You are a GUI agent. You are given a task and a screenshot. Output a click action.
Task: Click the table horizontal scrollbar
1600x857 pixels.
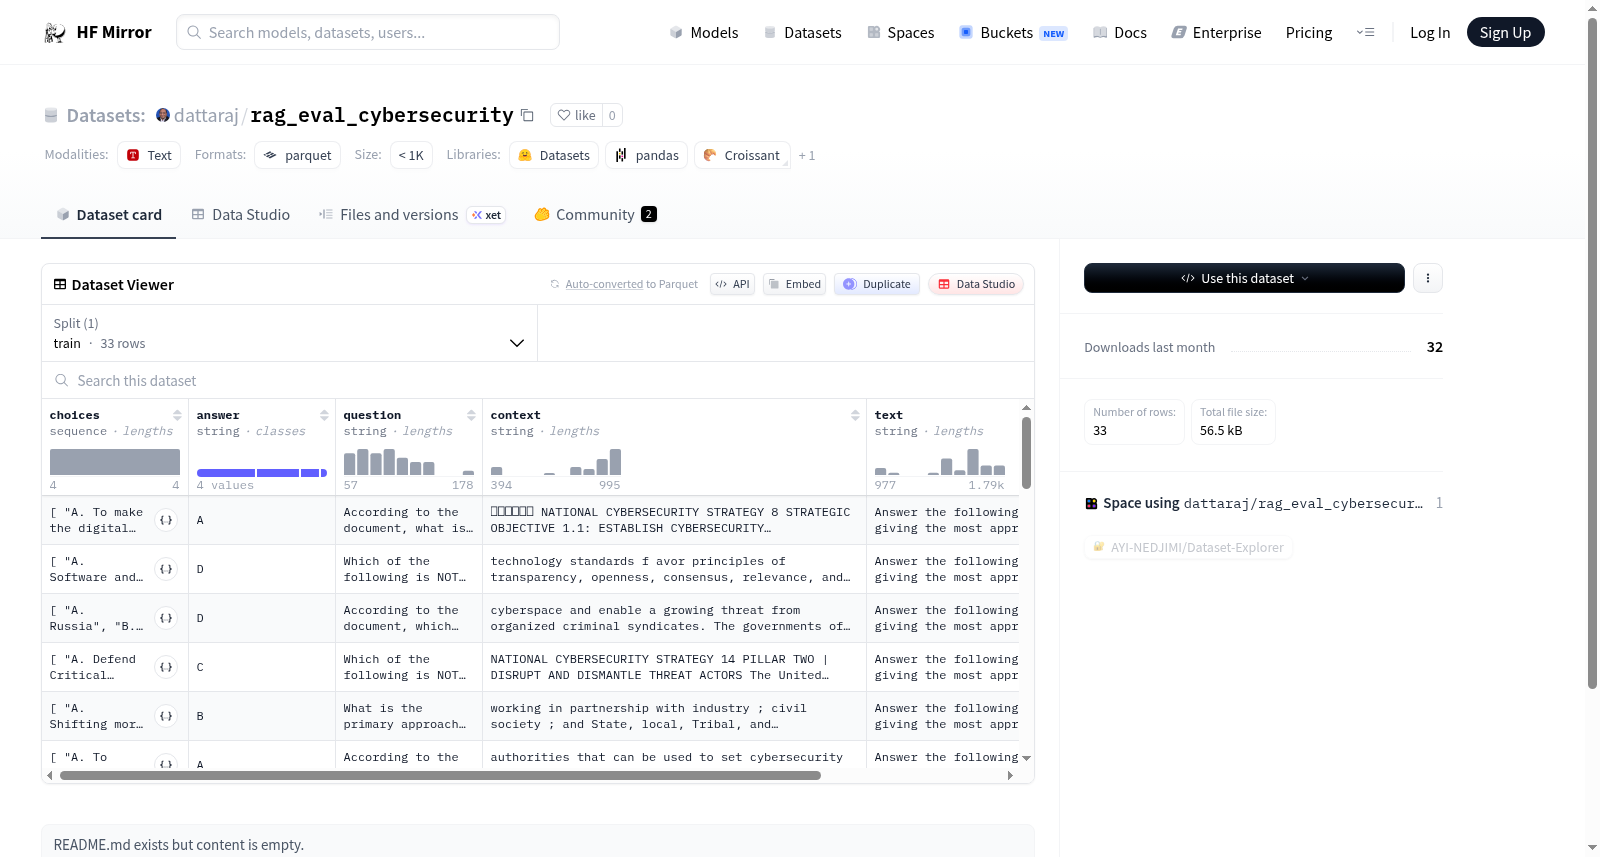coord(440,775)
